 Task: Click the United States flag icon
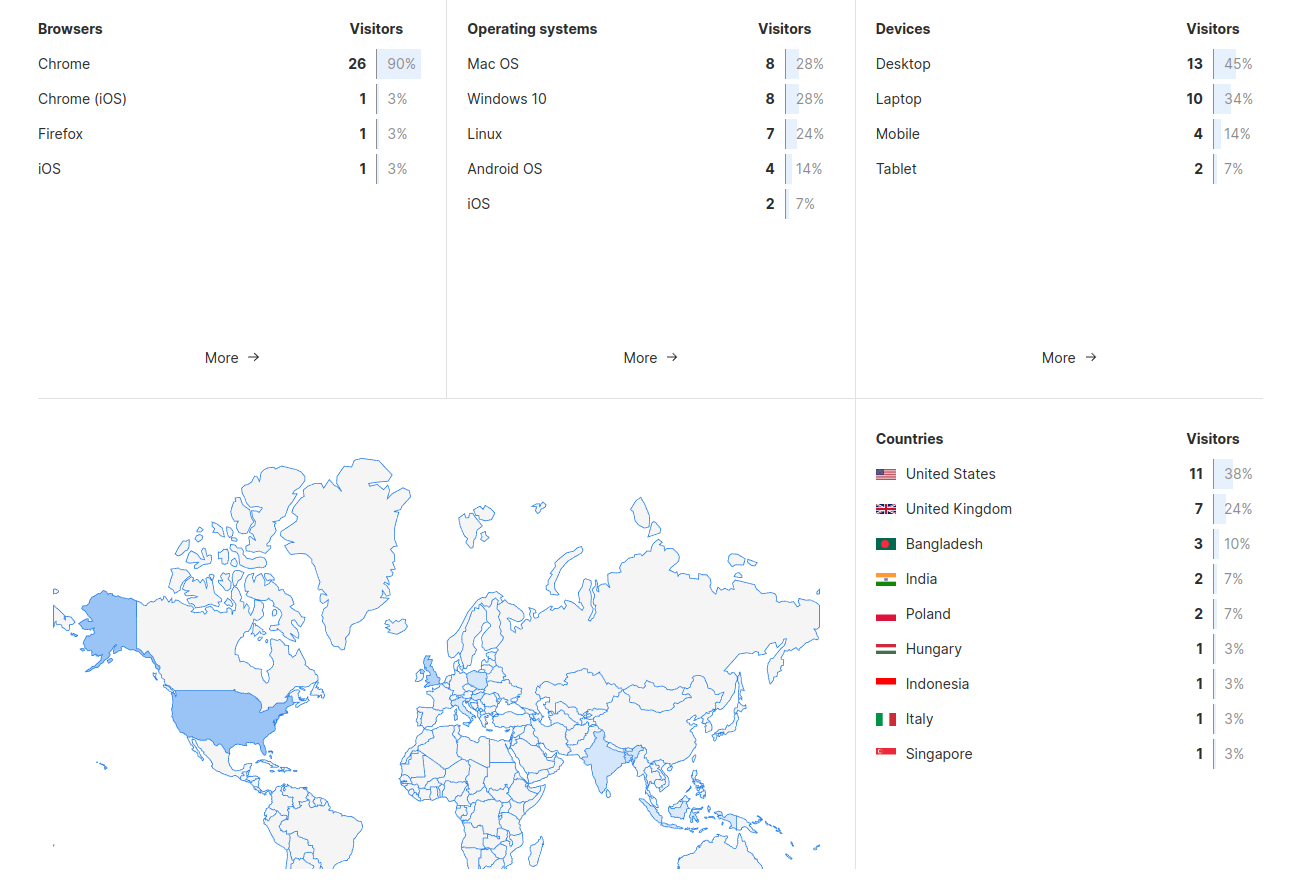886,474
